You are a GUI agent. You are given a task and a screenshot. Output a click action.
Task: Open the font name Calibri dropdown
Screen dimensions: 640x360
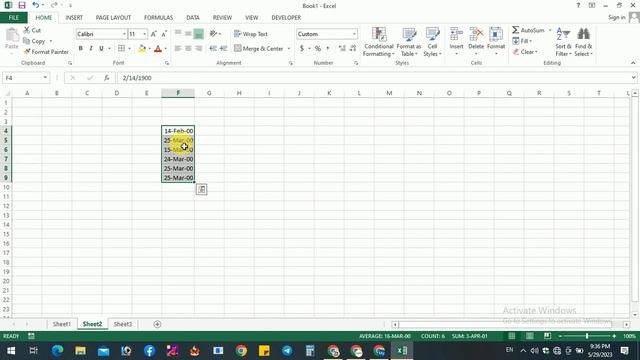124,34
